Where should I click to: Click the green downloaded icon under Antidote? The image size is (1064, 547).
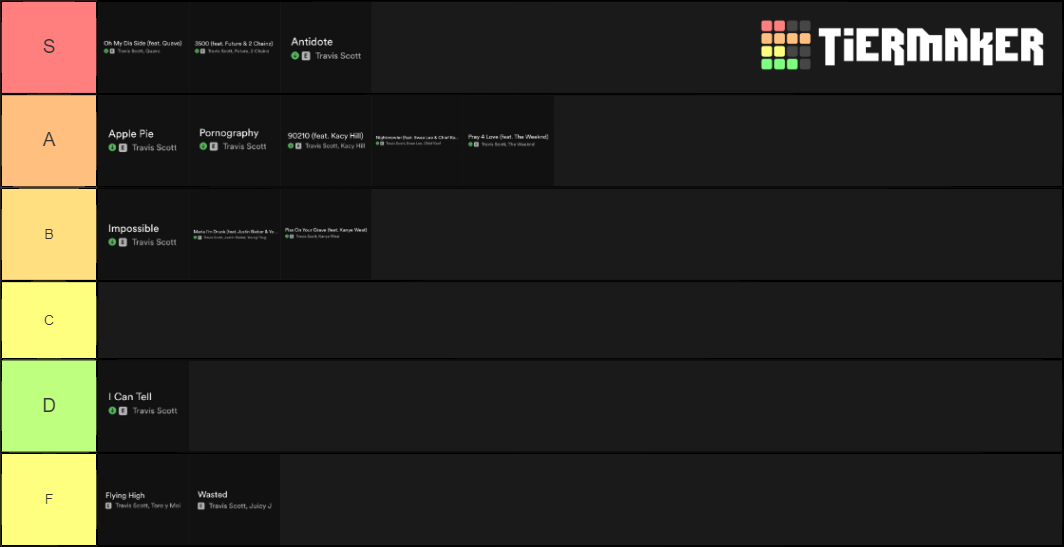coord(295,56)
